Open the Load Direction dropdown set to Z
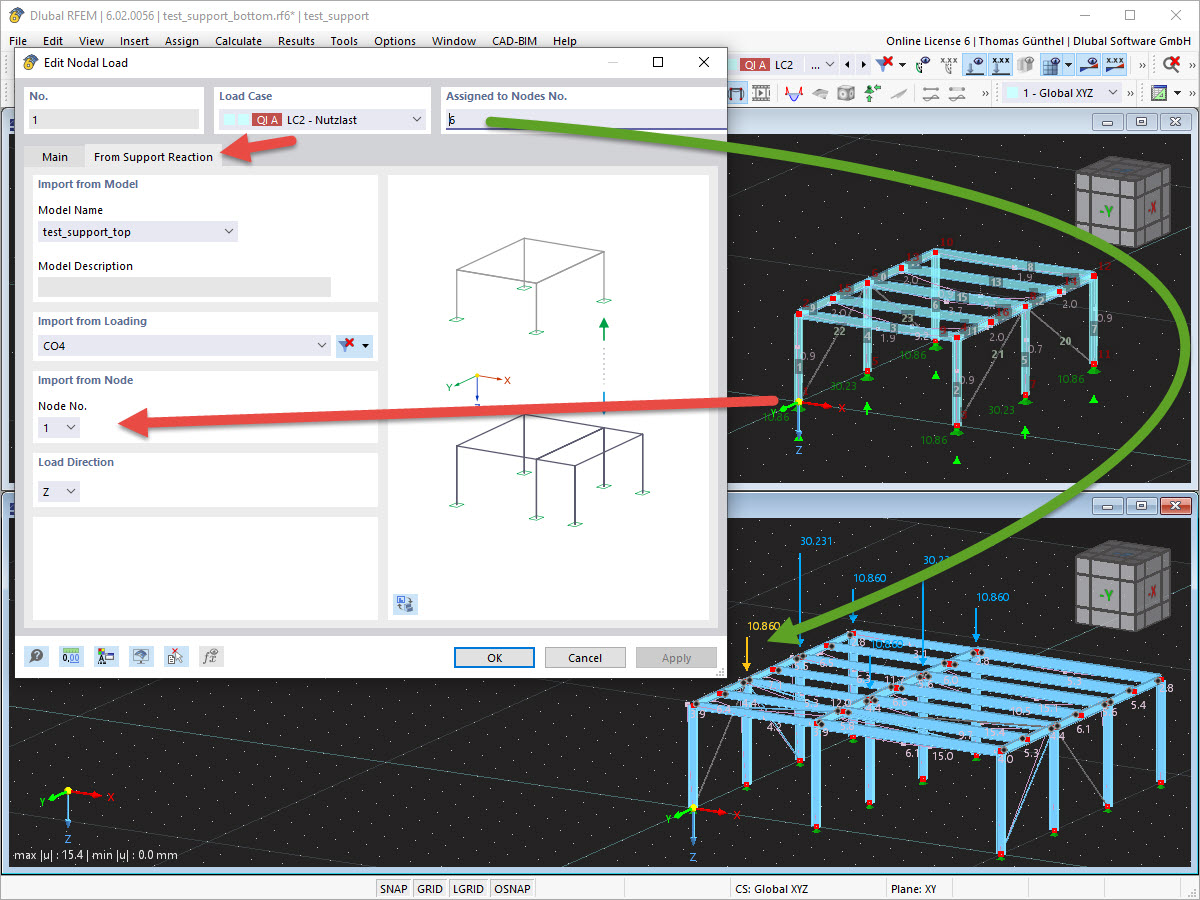 (x=58, y=491)
